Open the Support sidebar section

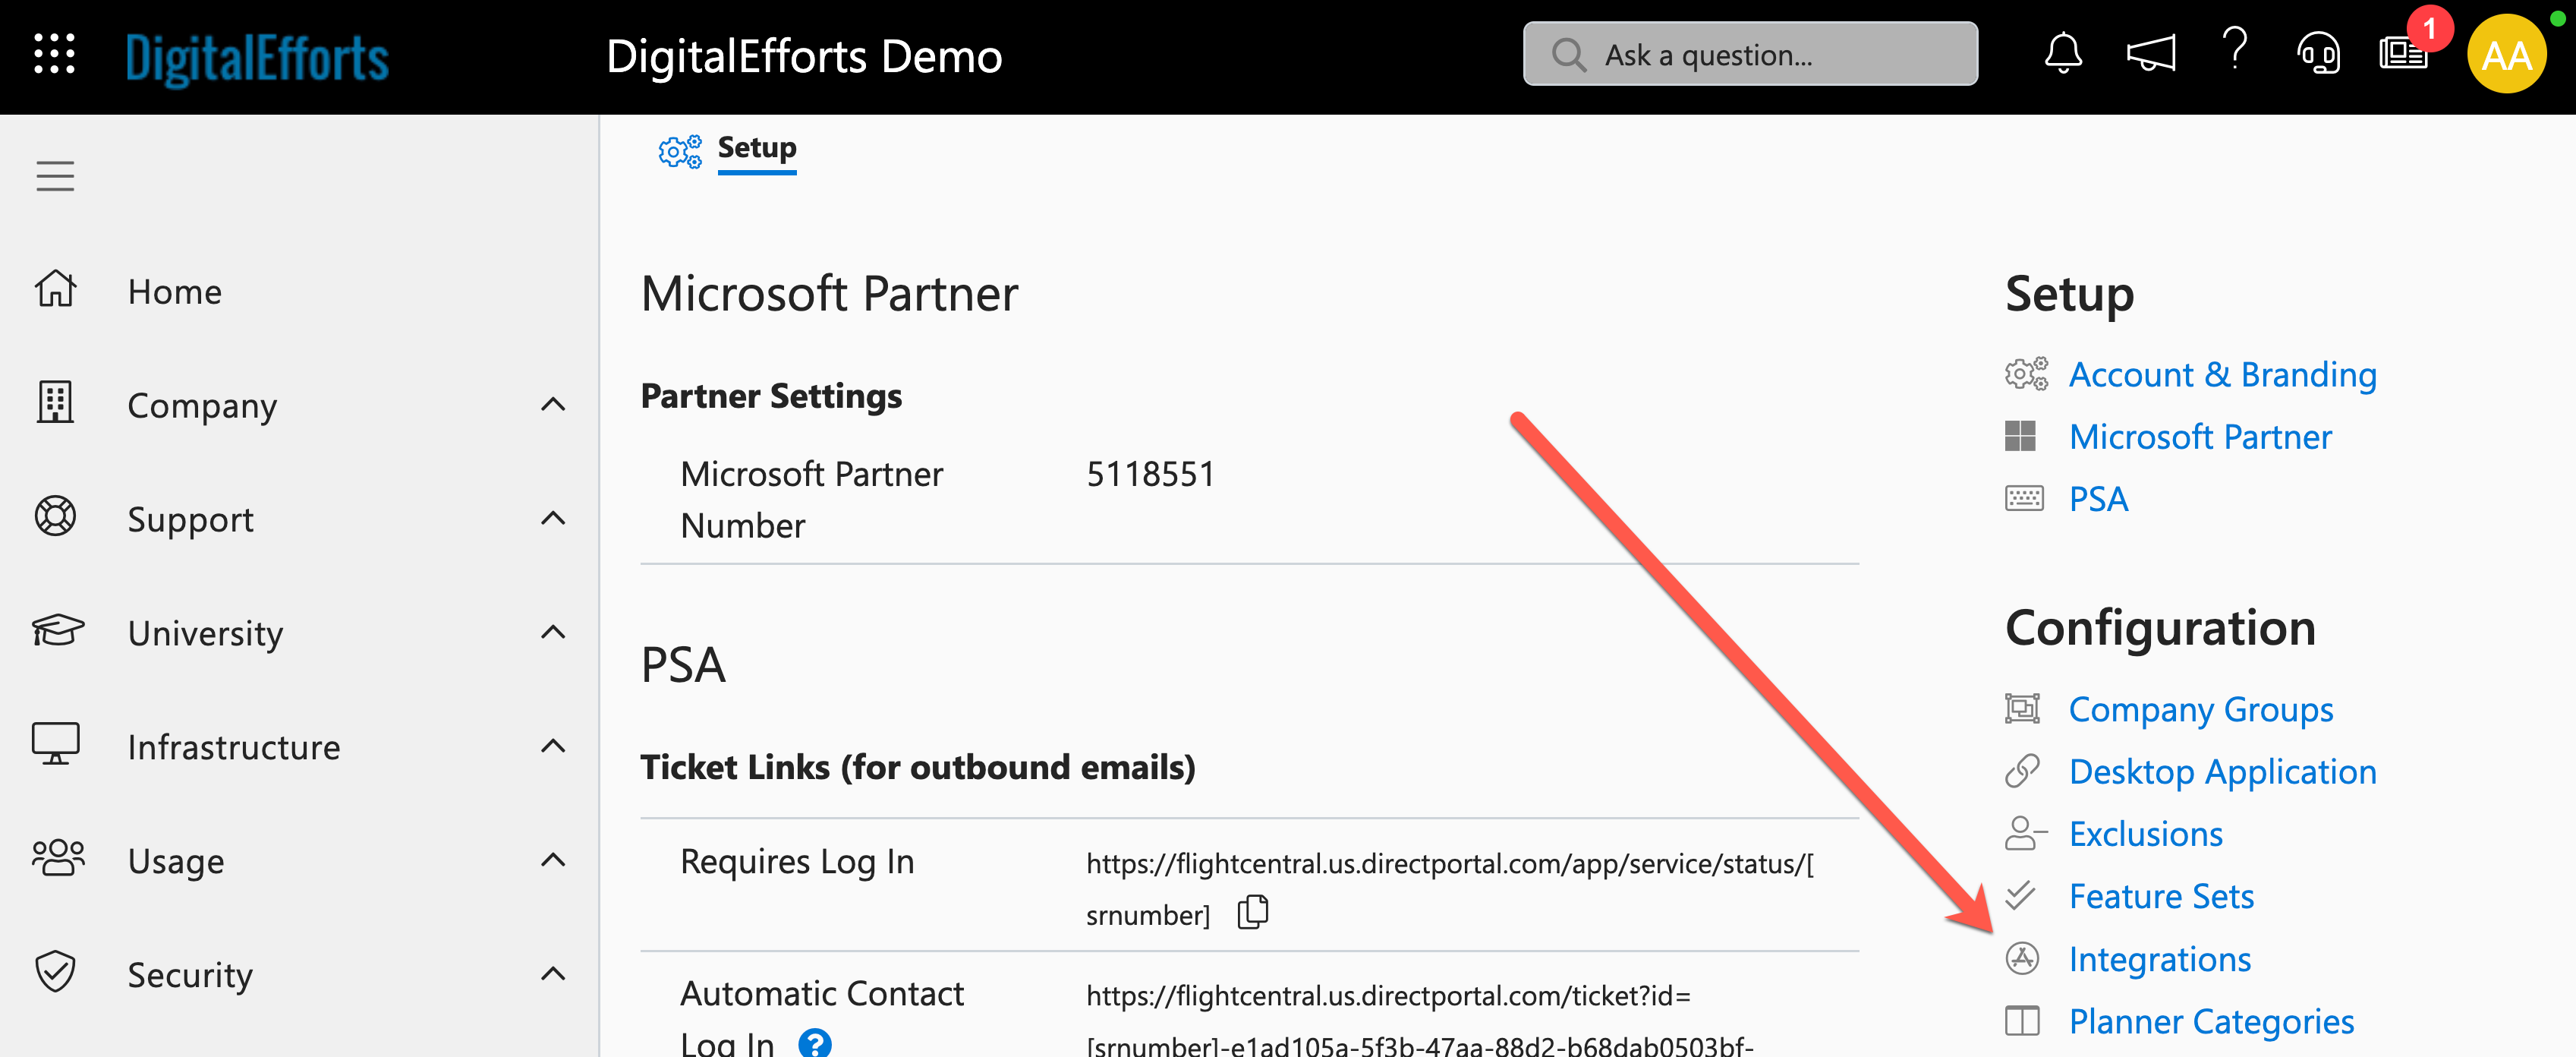point(190,520)
